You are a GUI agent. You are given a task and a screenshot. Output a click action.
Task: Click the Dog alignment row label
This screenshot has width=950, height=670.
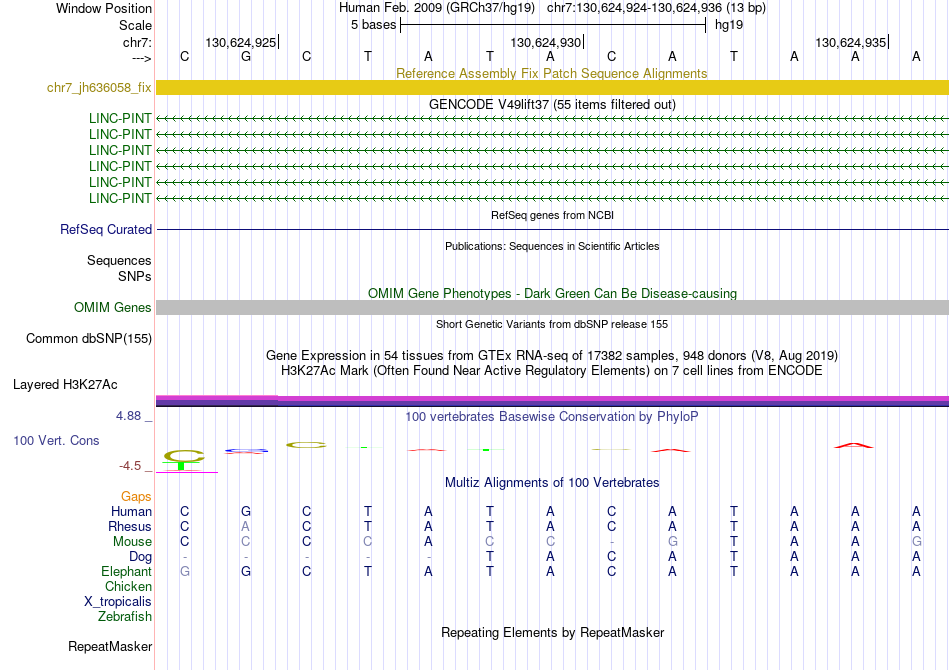pos(140,557)
